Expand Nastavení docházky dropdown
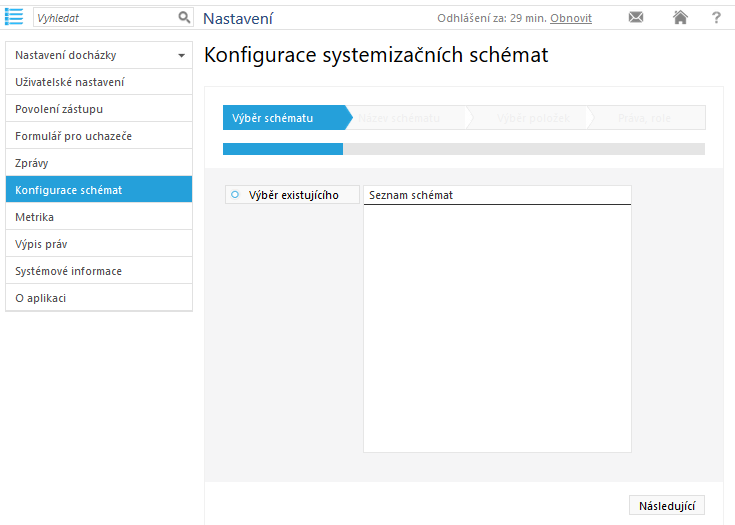This screenshot has height=525, width=735. 99,55
